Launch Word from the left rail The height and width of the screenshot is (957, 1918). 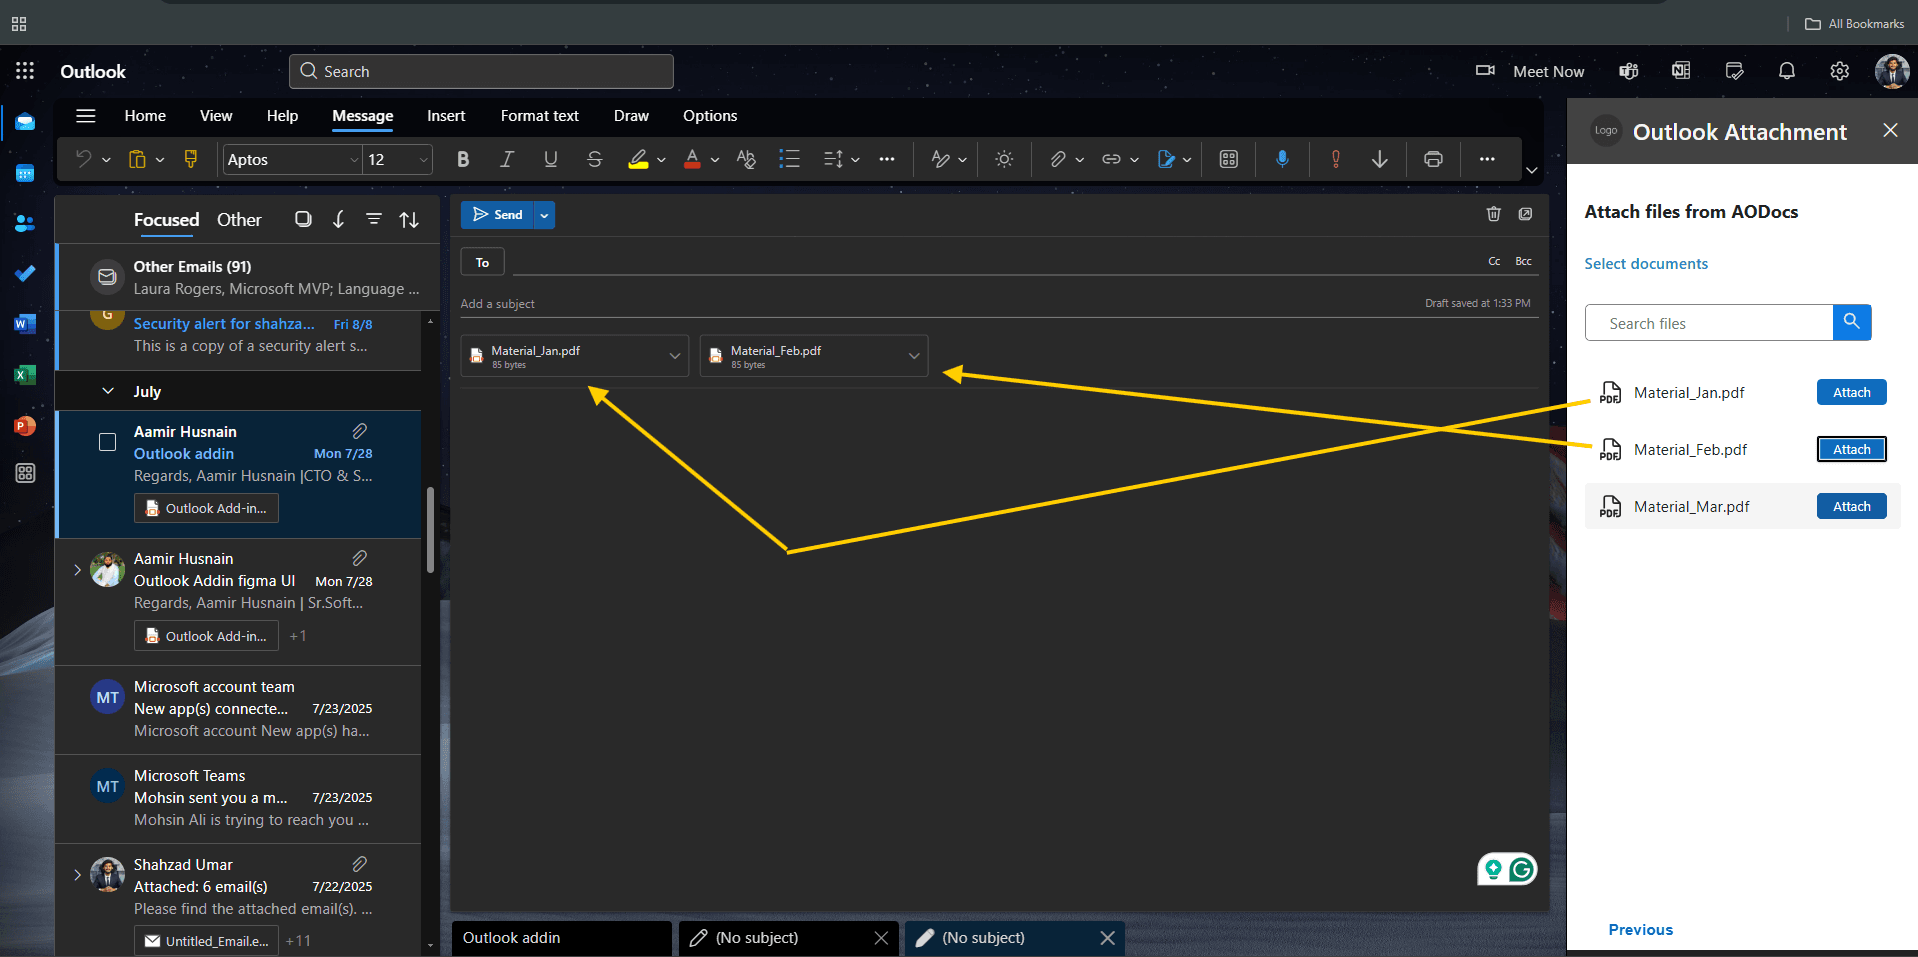25,323
